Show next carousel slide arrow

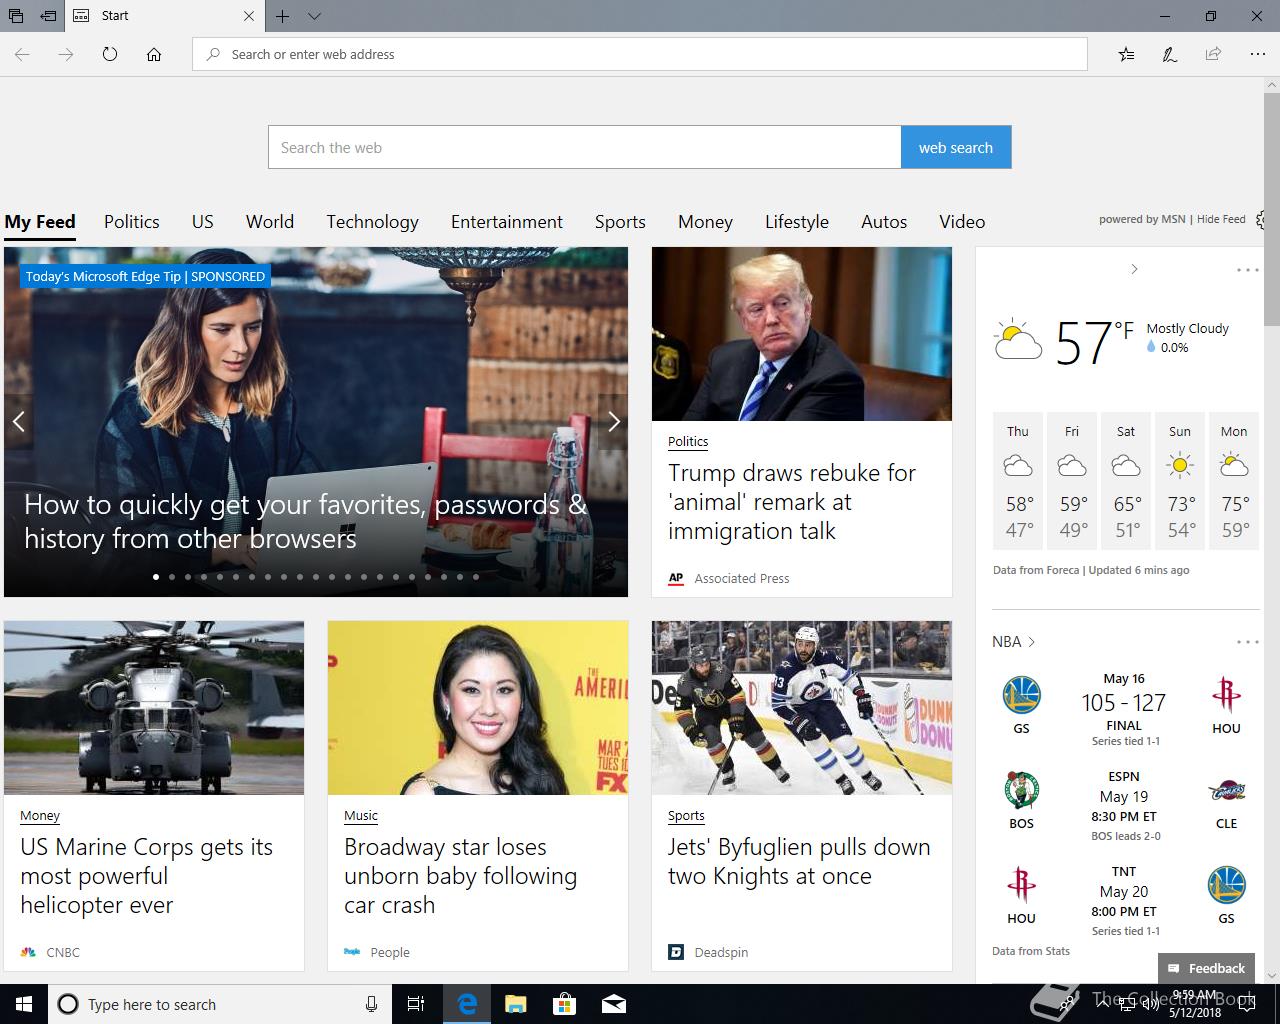(614, 422)
